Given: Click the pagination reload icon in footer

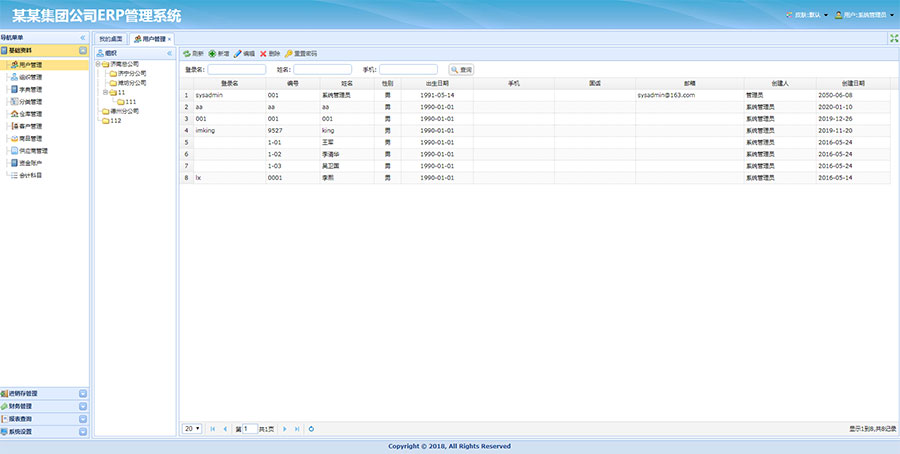Looking at the screenshot, I should [311, 428].
